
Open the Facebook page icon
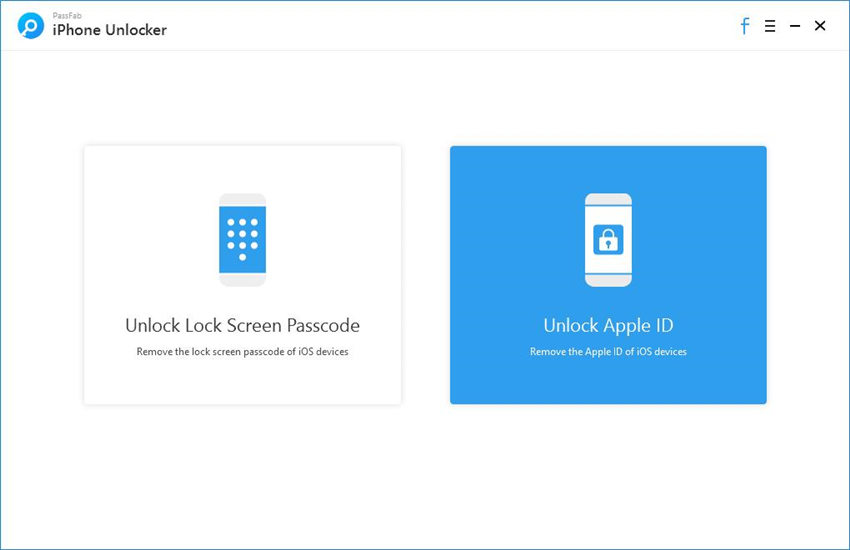point(744,26)
